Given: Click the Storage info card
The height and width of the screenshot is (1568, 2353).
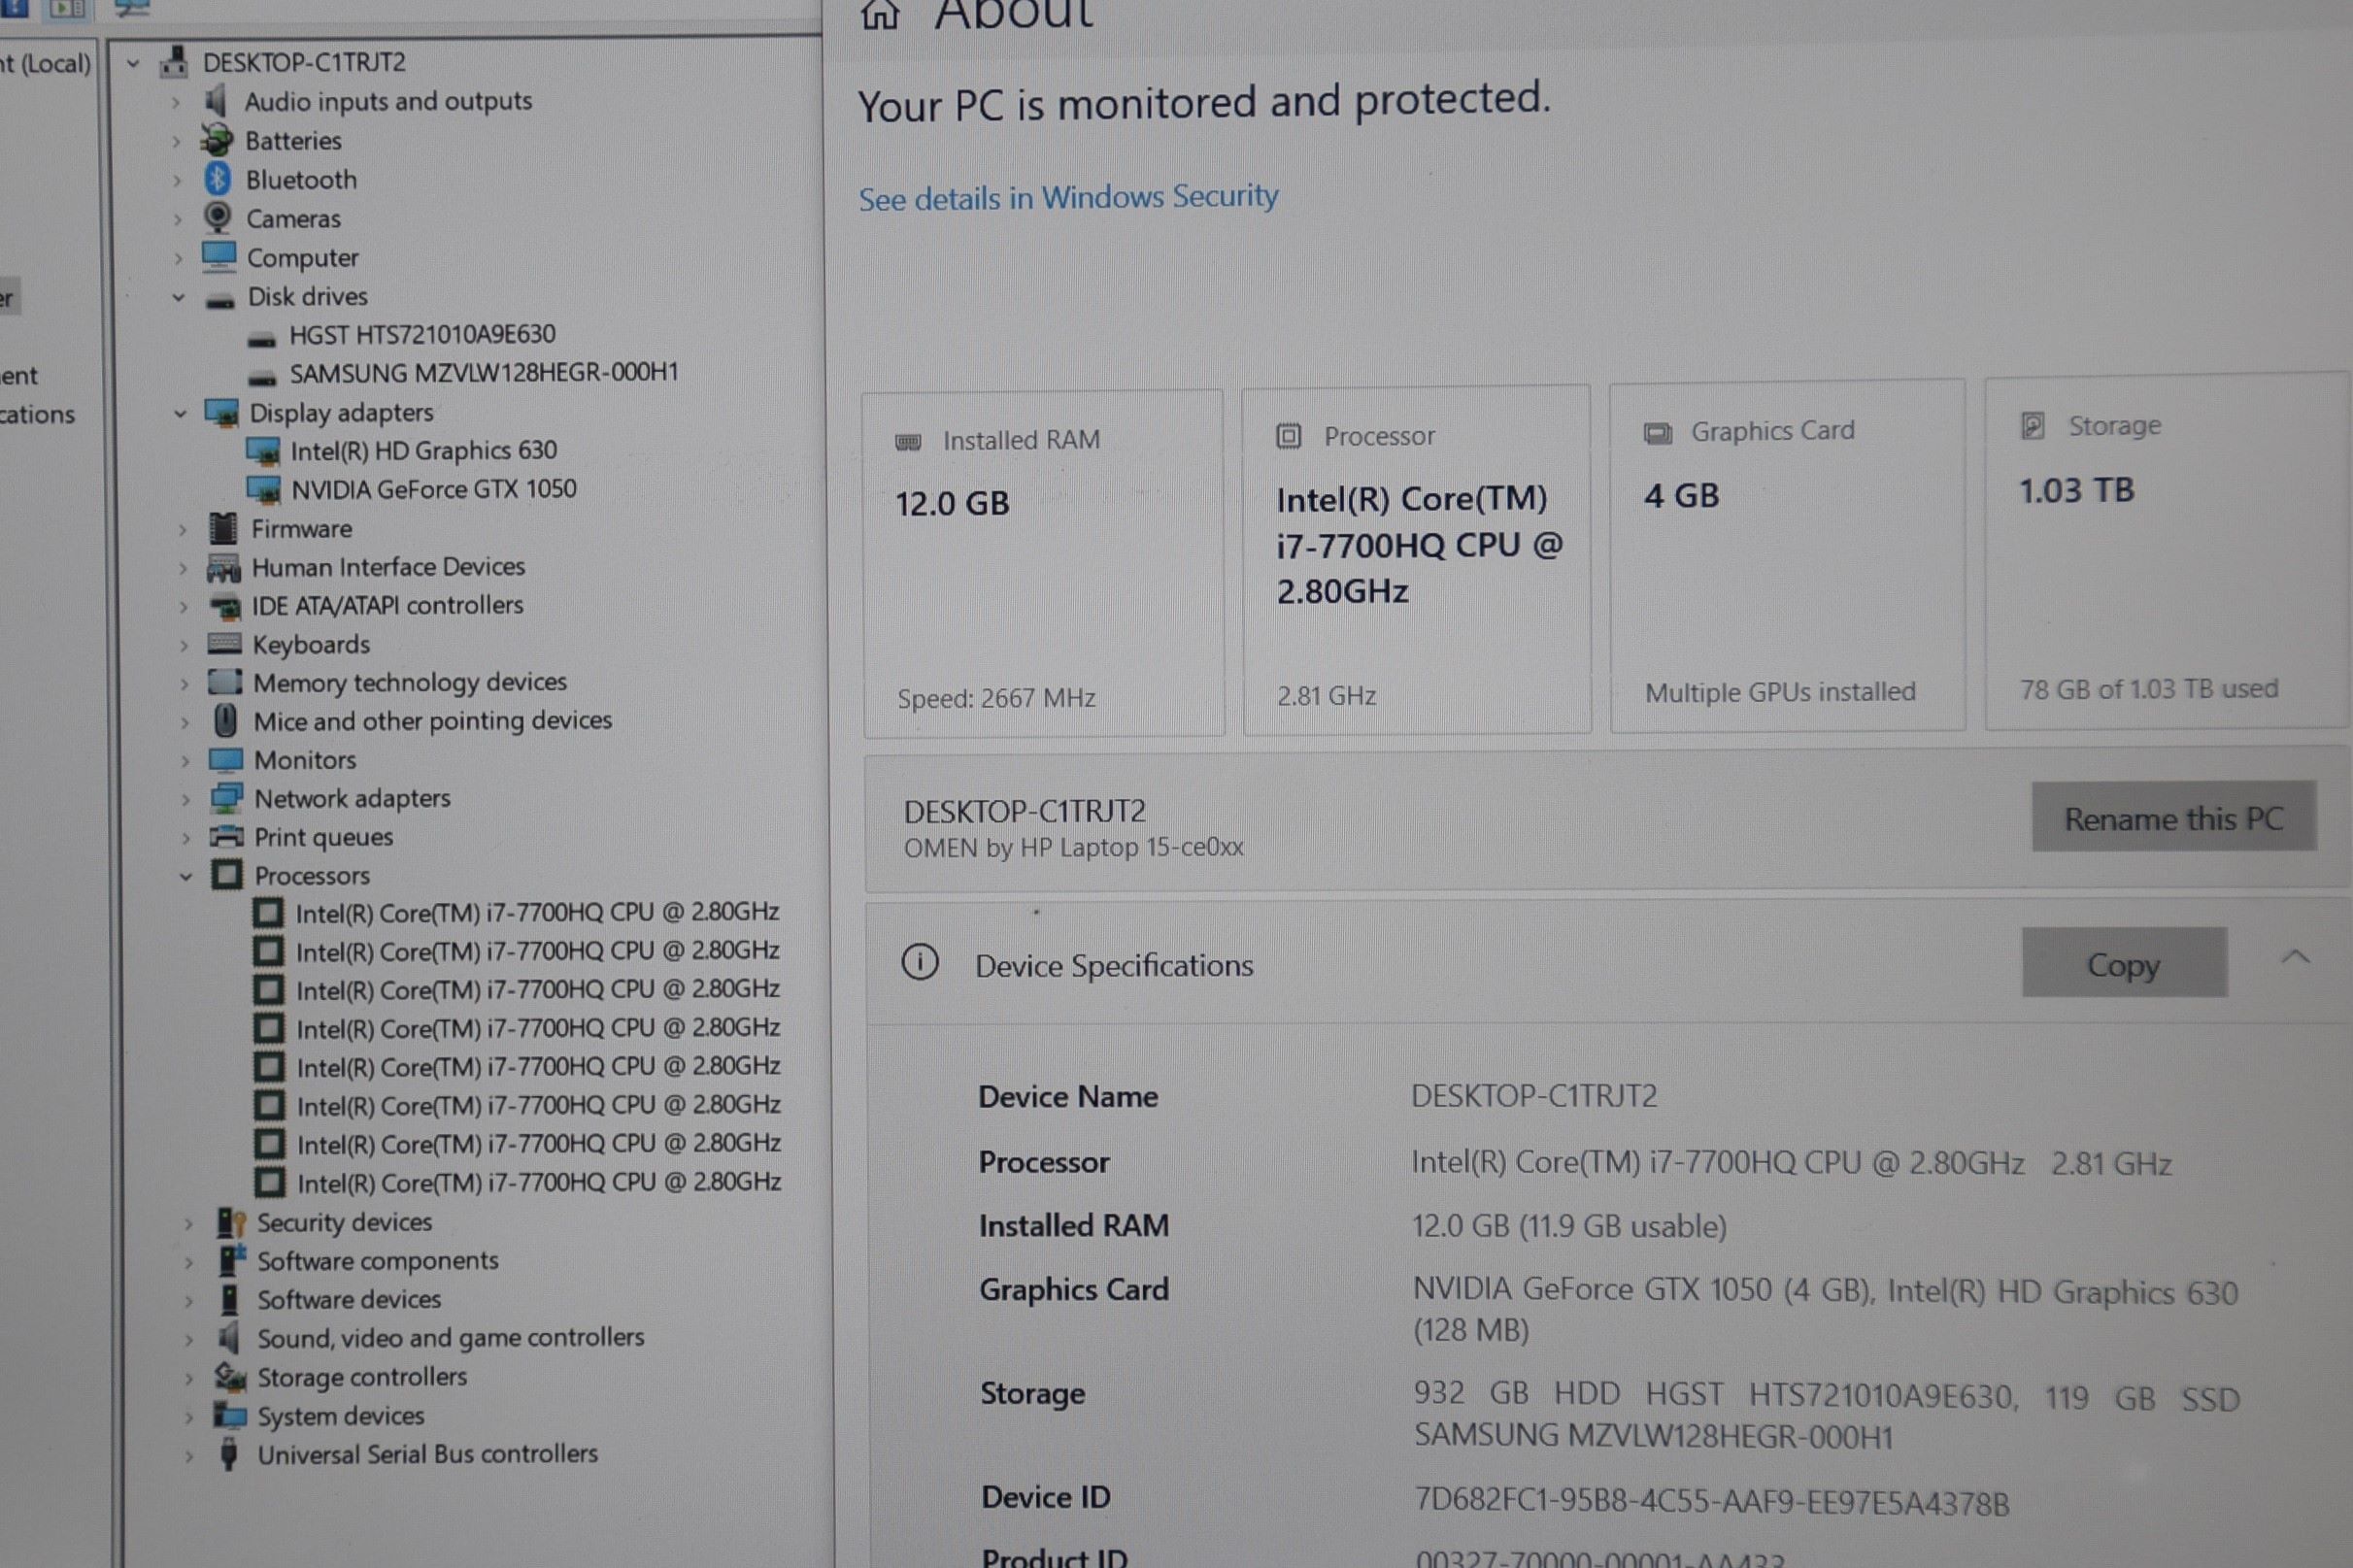Looking at the screenshot, I should 2167,551.
